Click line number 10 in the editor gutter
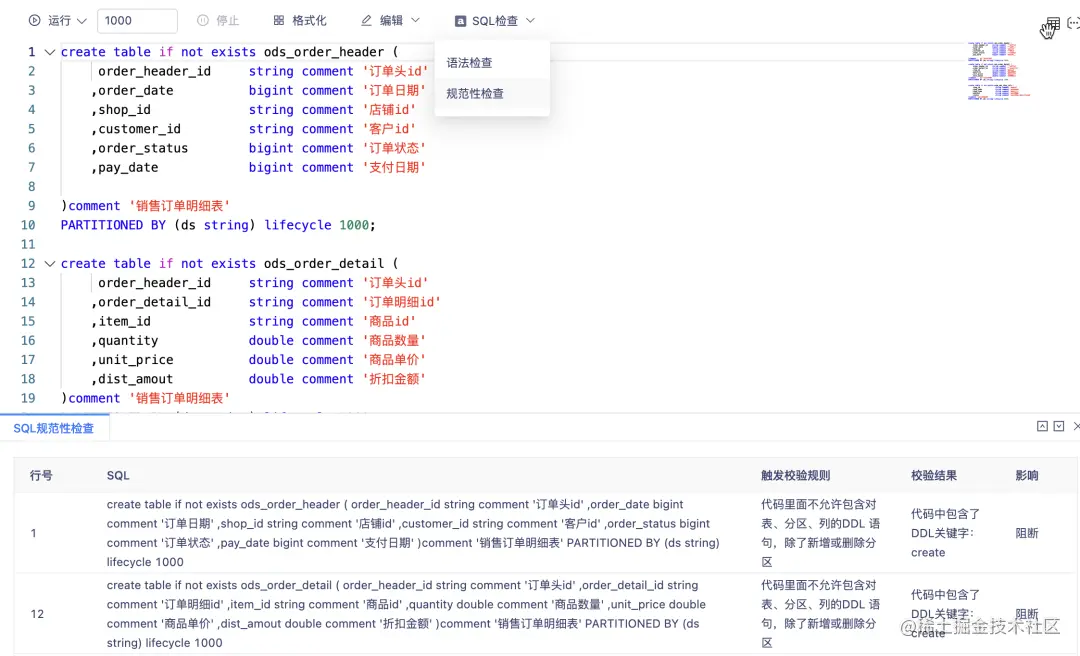Image resolution: width=1080 pixels, height=656 pixels. (x=28, y=225)
